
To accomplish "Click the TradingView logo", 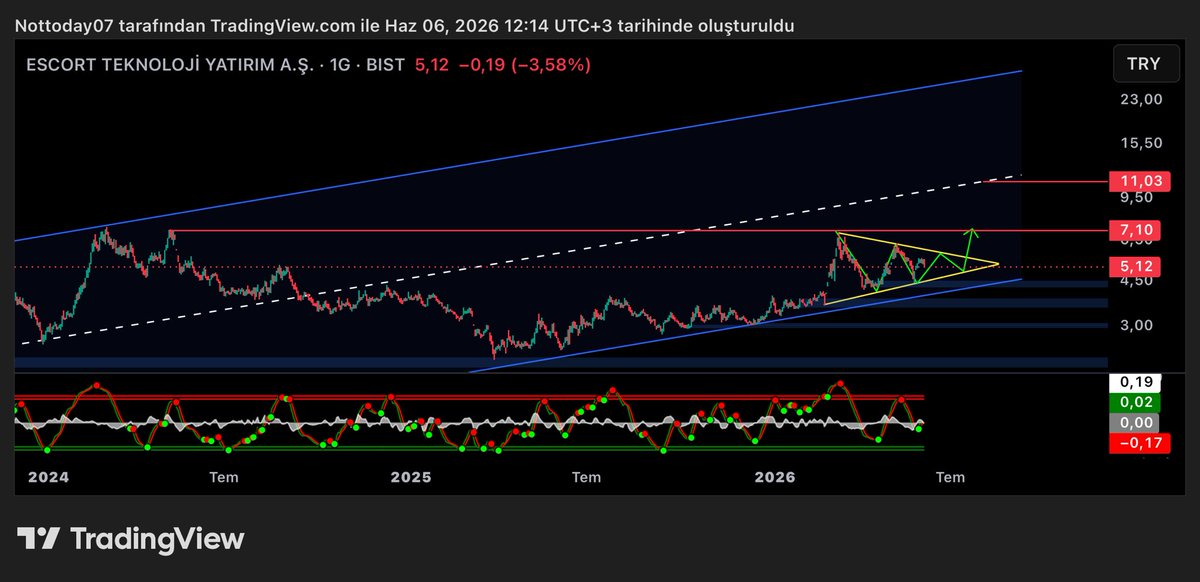I will click(131, 538).
